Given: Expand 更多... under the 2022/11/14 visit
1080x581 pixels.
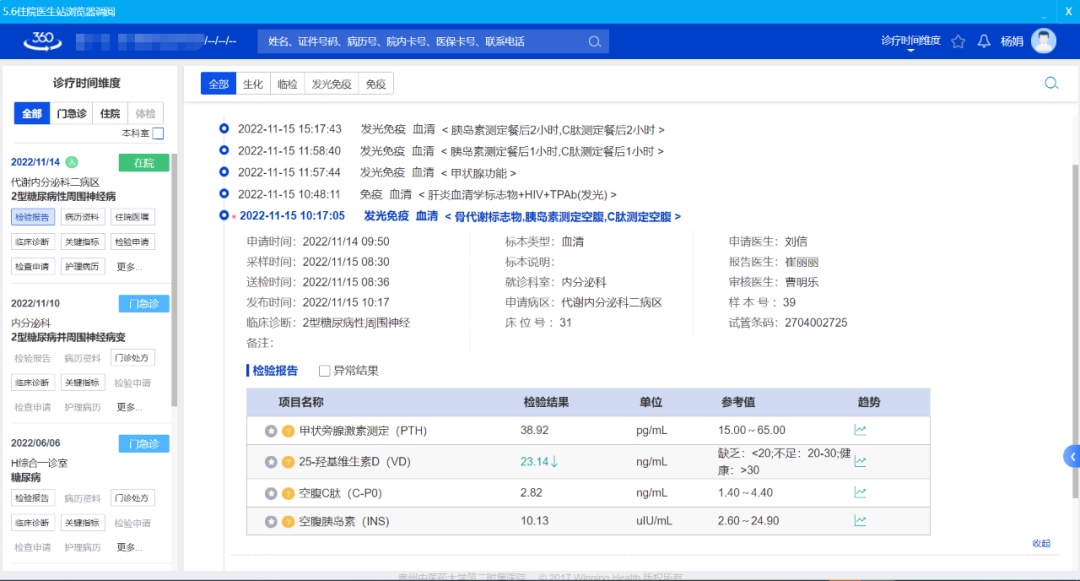Looking at the screenshot, I should coord(129,266).
